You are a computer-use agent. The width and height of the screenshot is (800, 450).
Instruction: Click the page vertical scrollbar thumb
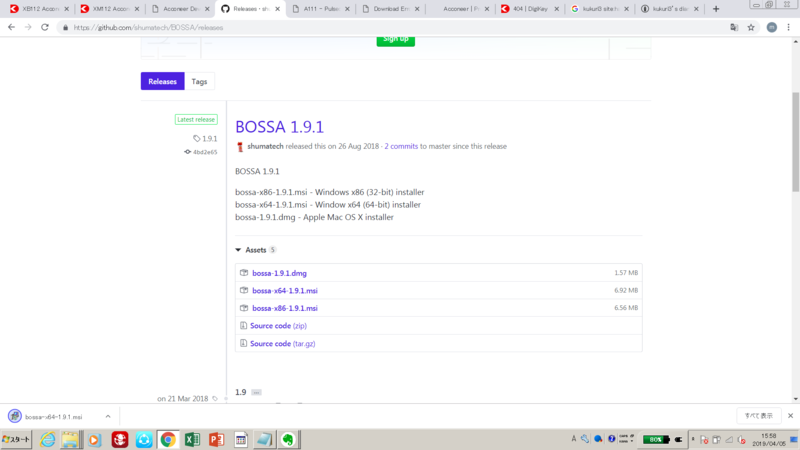pos(795,142)
